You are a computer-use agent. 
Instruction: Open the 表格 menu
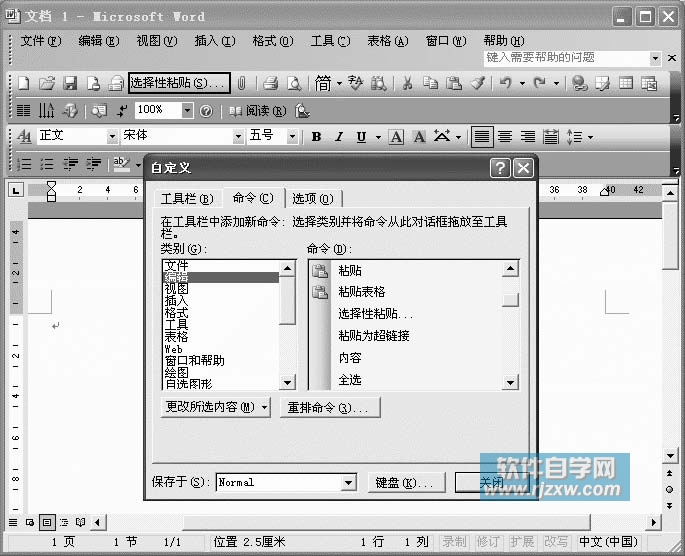tap(388, 41)
